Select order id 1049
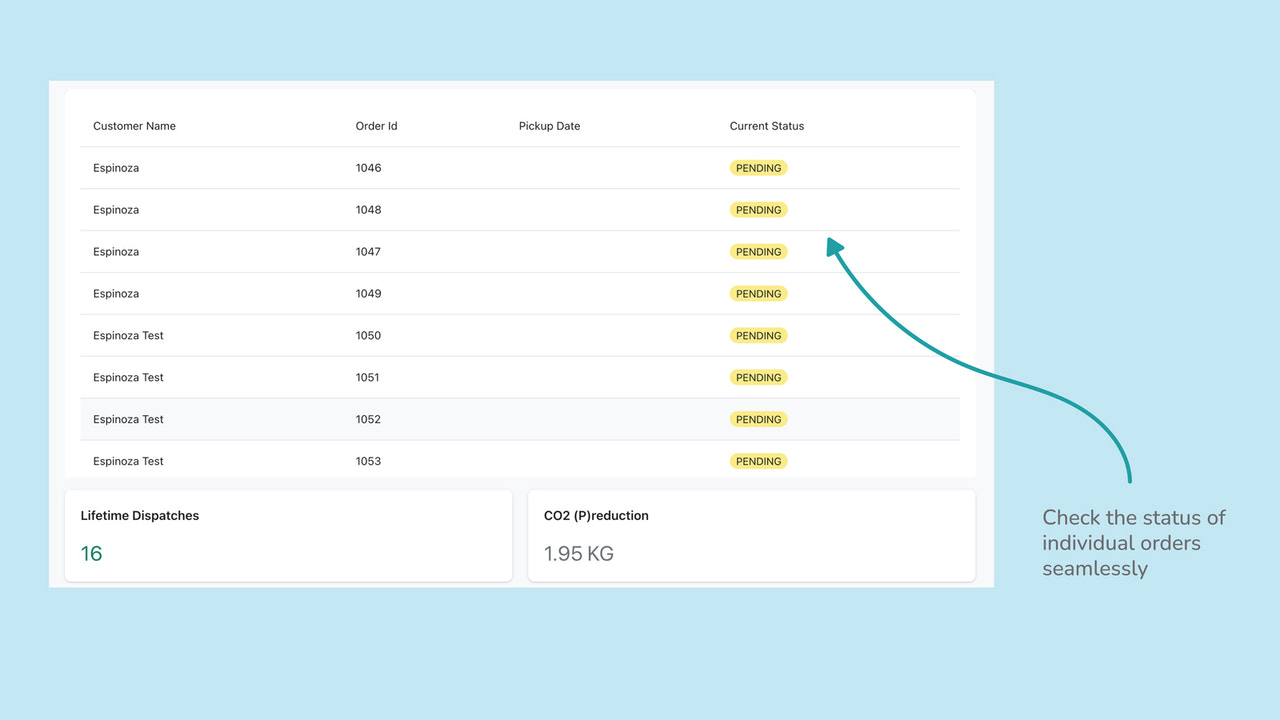The height and width of the screenshot is (720, 1280). click(x=368, y=294)
